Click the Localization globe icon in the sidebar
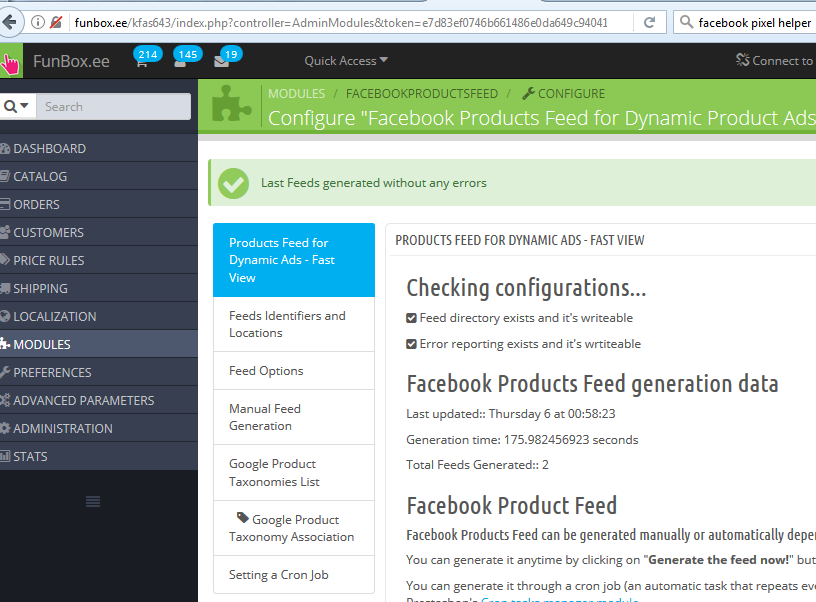This screenshot has height=602, width=816. point(5,316)
